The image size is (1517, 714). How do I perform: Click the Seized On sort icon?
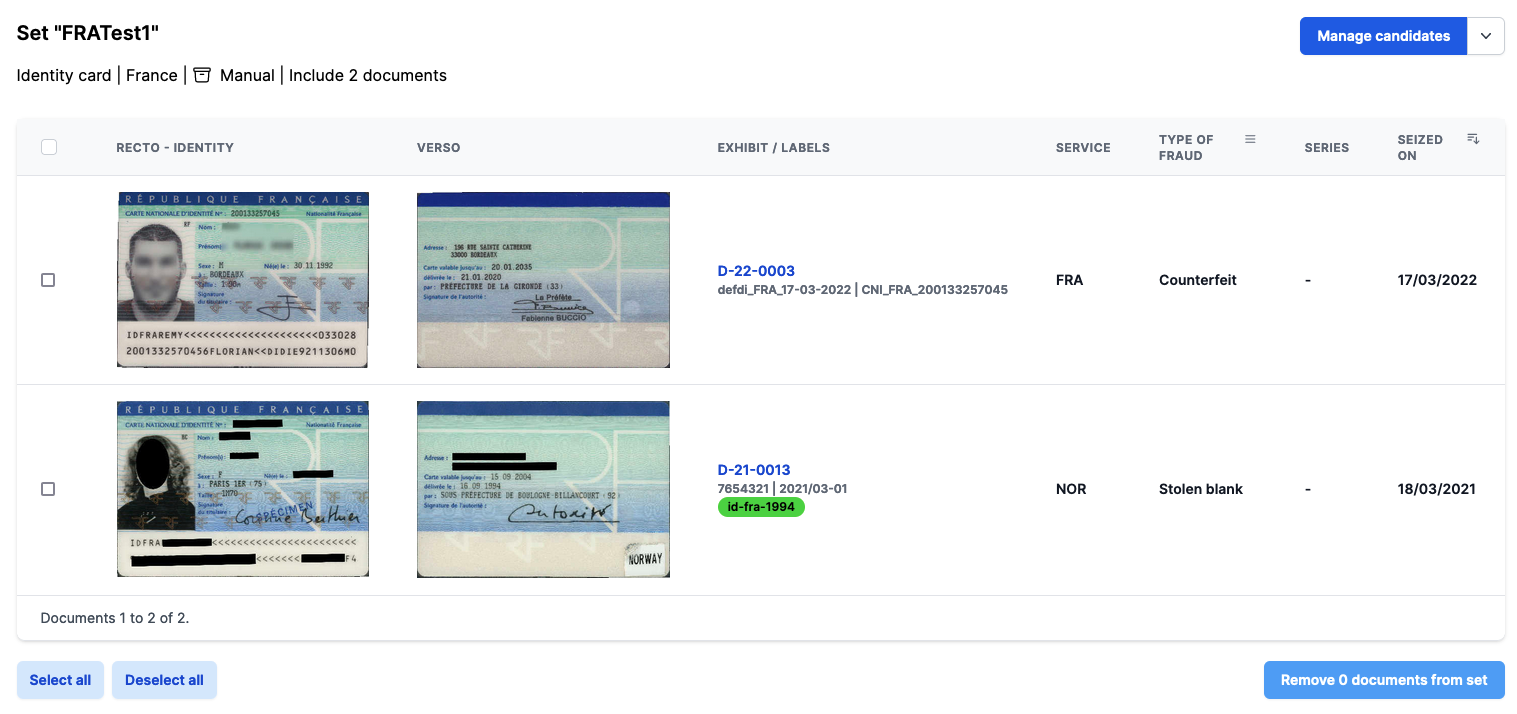point(1473,138)
